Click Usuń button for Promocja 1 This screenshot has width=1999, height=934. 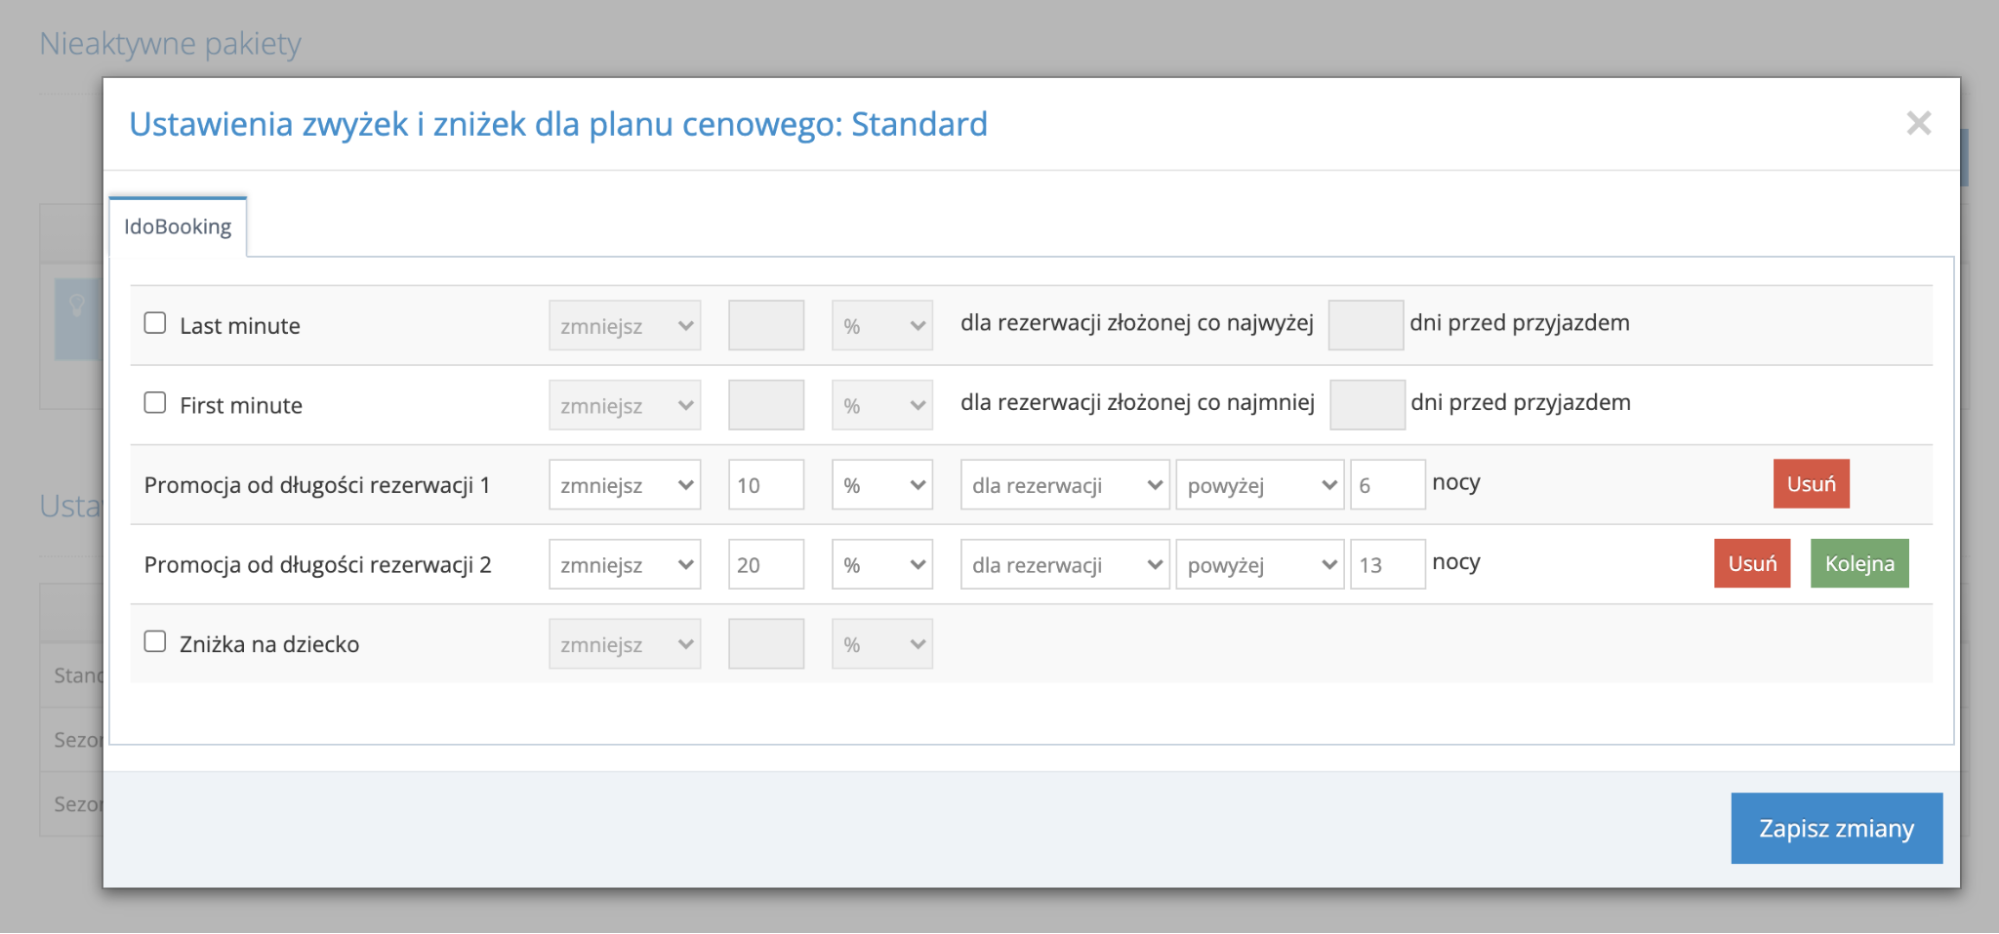click(1810, 484)
